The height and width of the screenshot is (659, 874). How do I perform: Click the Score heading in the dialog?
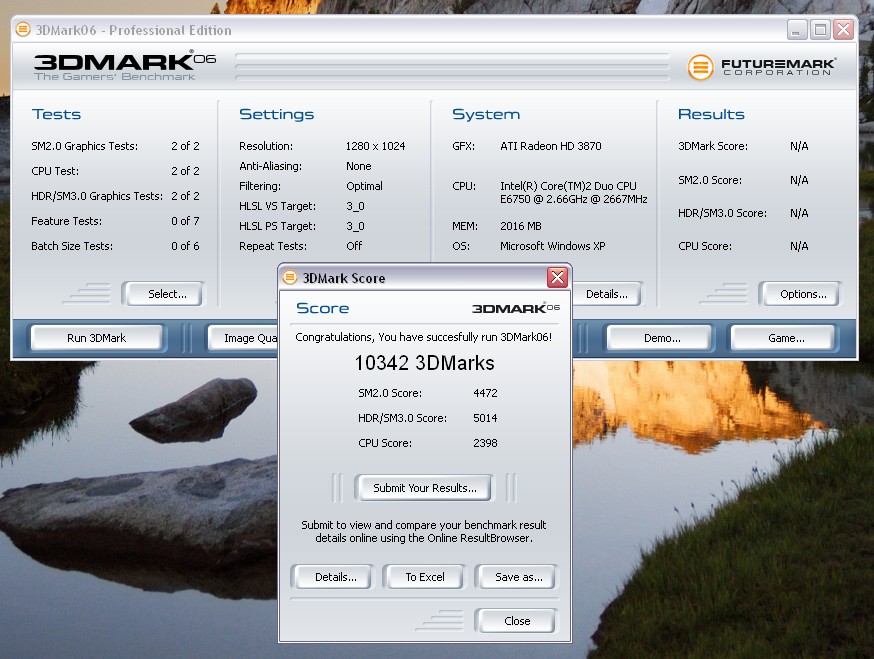(322, 308)
